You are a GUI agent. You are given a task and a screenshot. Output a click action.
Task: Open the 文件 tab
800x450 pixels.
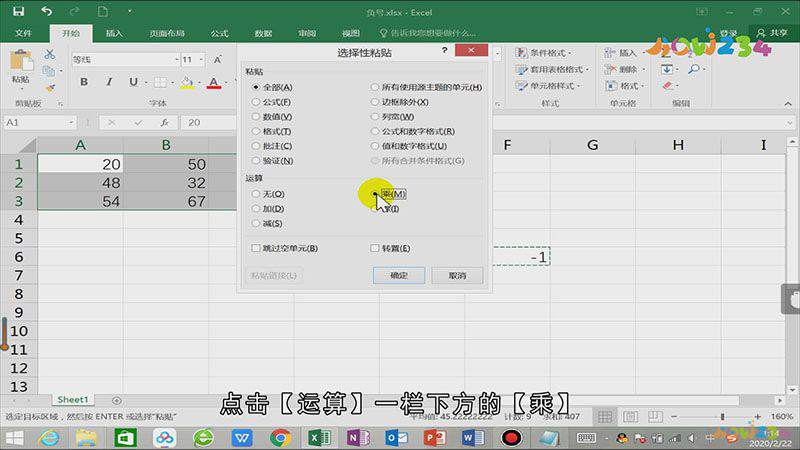pyautogui.click(x=23, y=33)
